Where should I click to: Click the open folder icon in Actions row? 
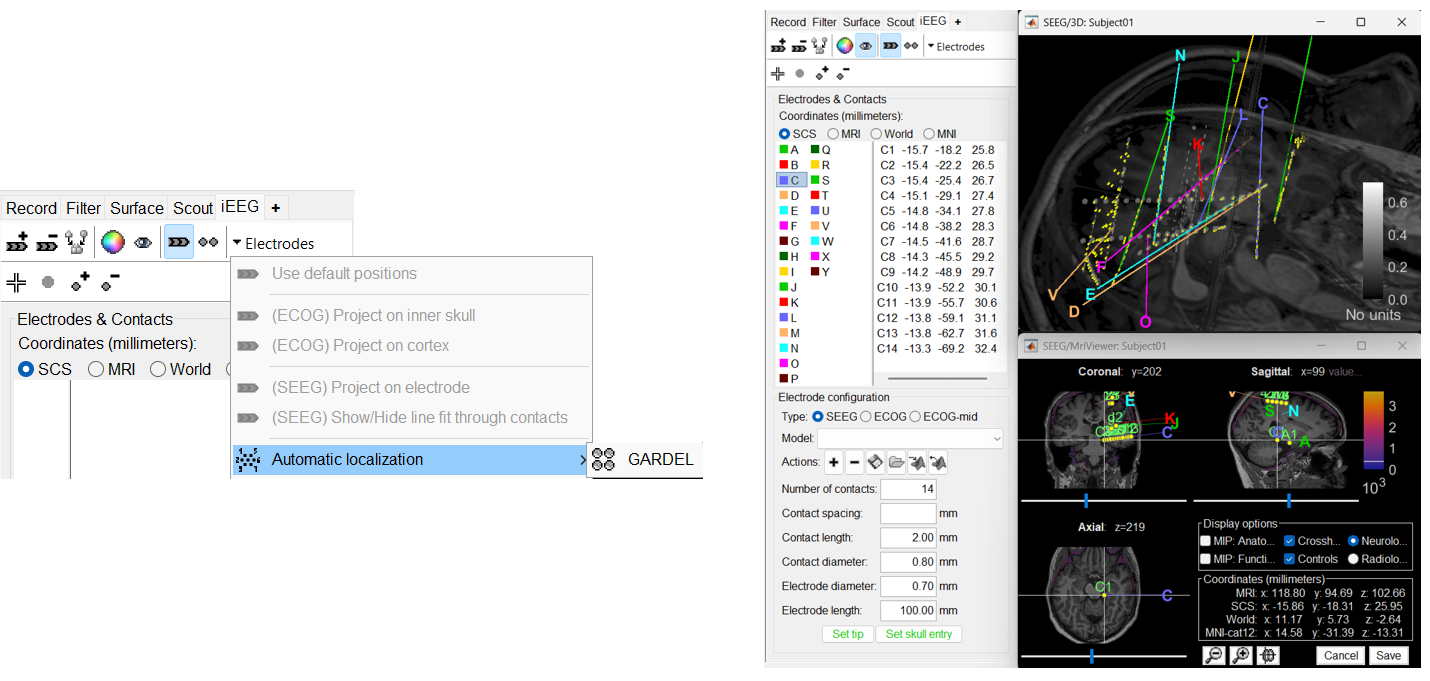(895, 462)
